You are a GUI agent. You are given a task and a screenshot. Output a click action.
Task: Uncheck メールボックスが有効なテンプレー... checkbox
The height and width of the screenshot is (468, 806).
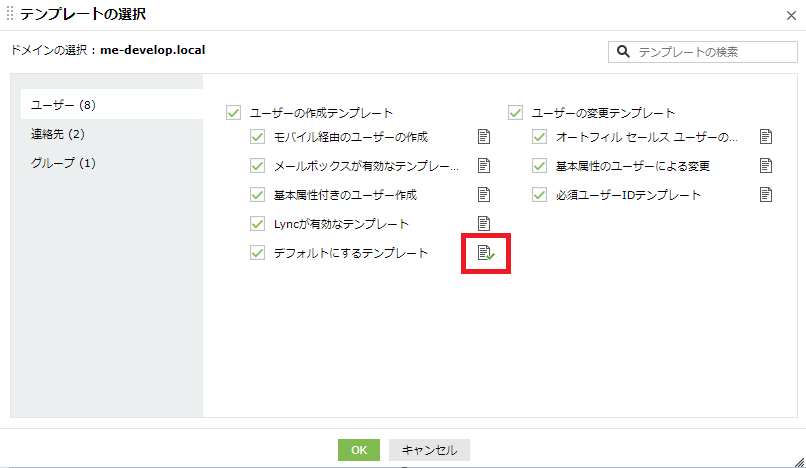(x=257, y=166)
